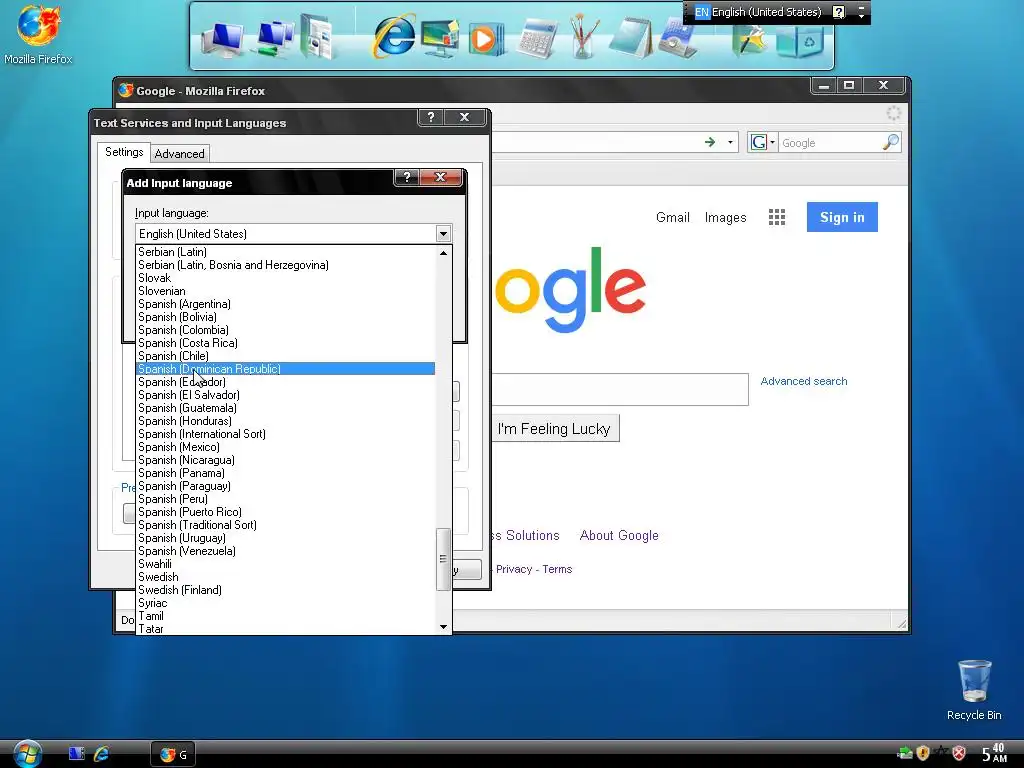Click the Google Sign in button

842,217
